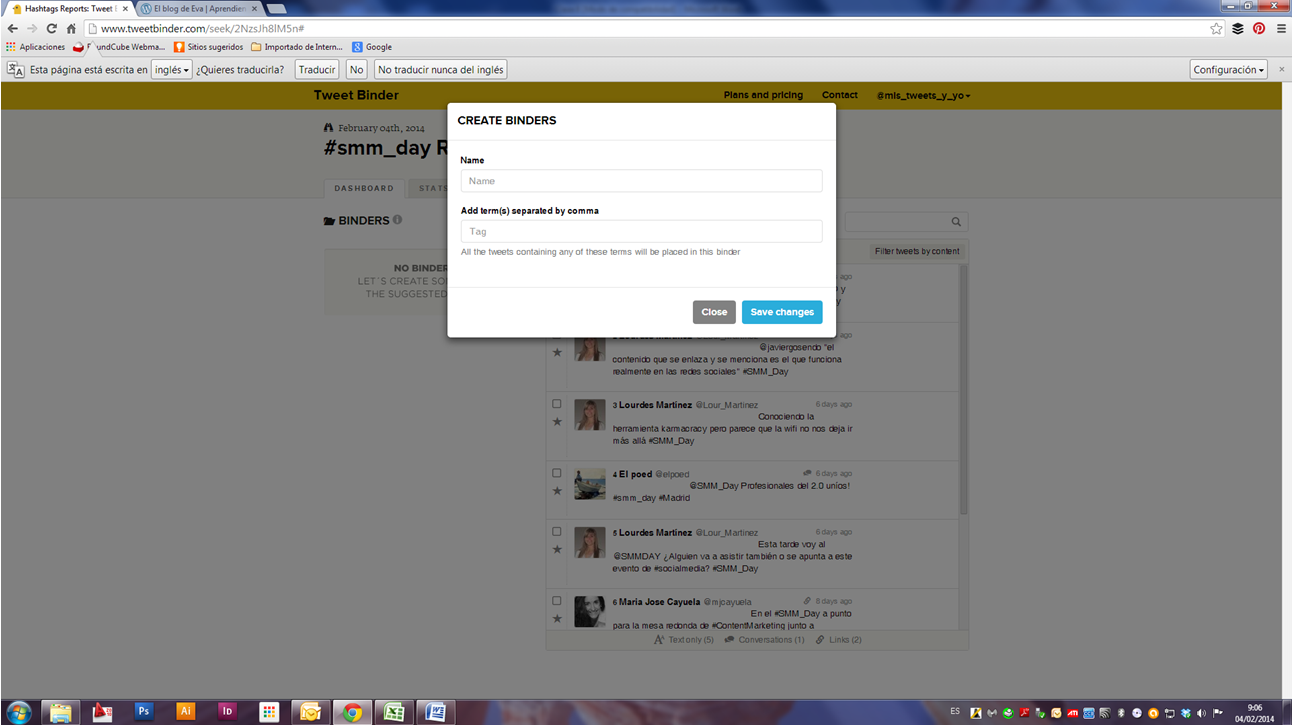Click the Binders info icon
Image resolution: width=1292 pixels, height=725 pixels.
(x=397, y=220)
